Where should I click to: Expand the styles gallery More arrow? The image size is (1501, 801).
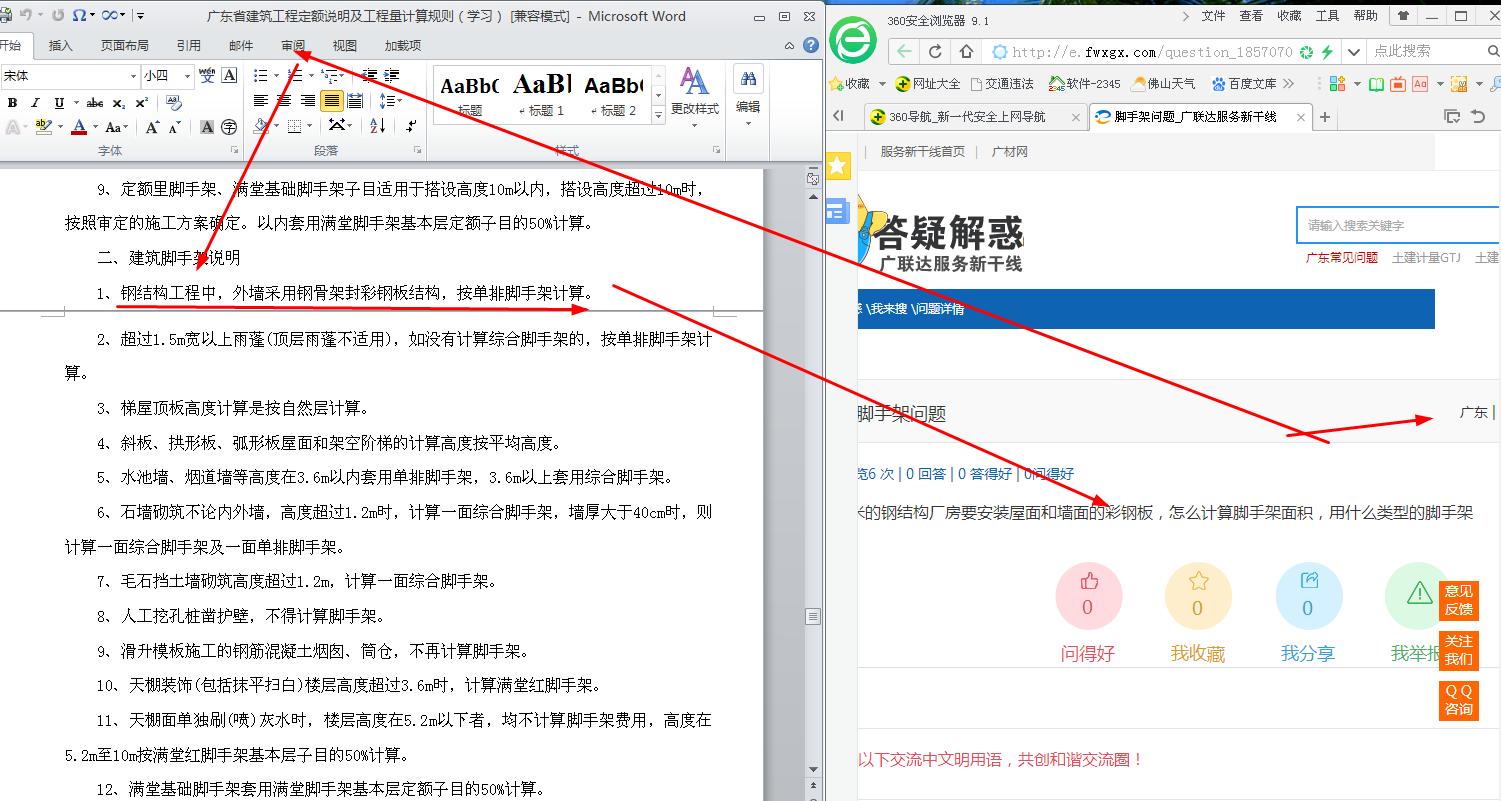pyautogui.click(x=658, y=117)
